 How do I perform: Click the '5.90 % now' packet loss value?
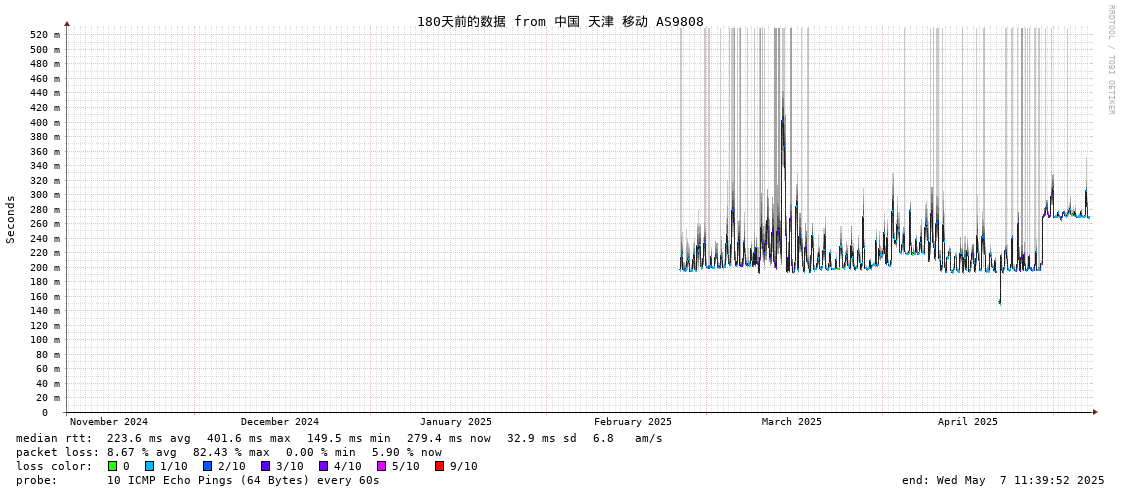406,453
